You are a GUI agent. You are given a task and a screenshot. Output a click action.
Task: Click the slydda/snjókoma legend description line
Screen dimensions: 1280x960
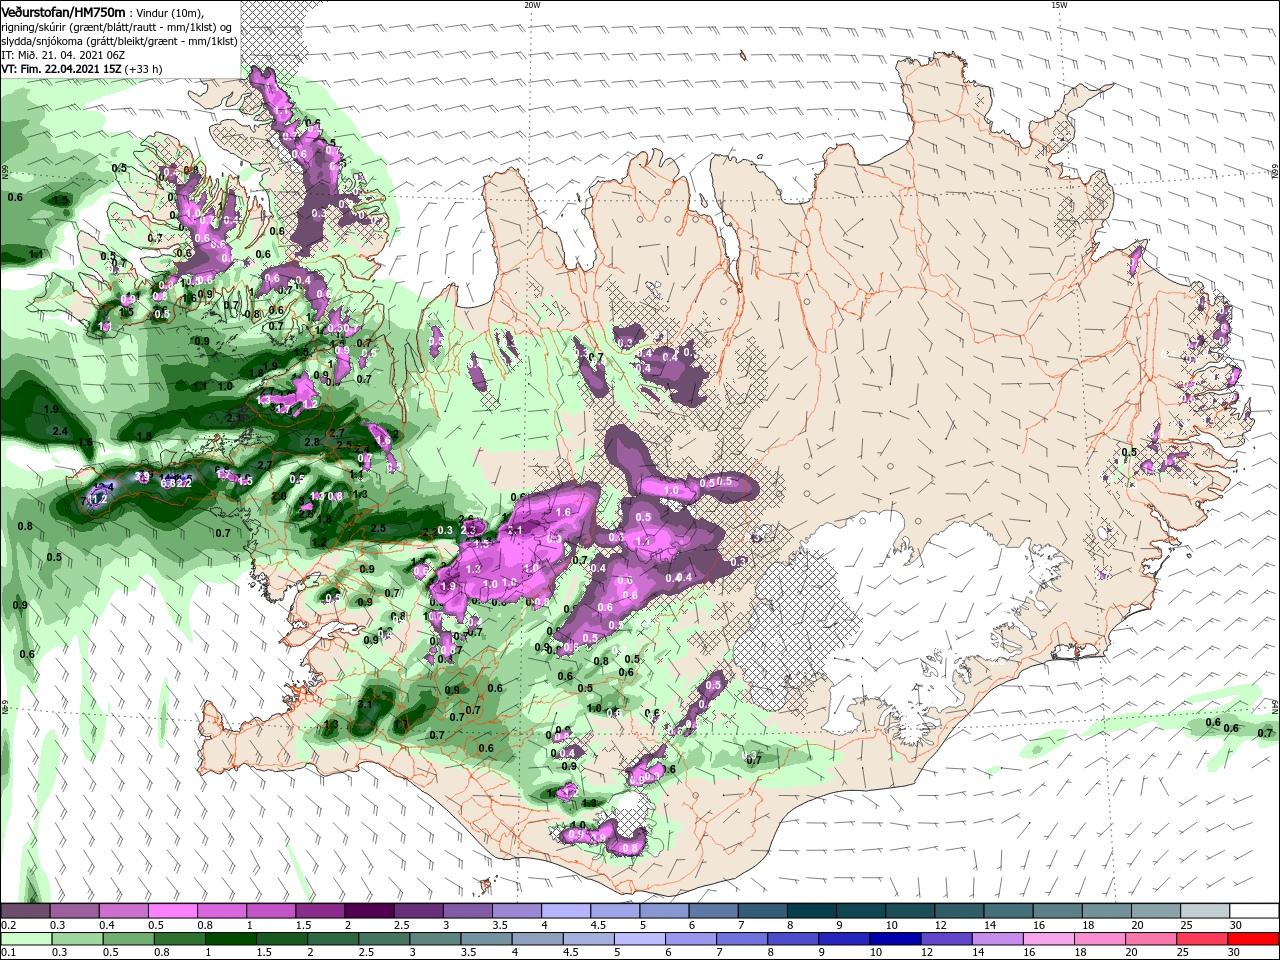coord(118,41)
